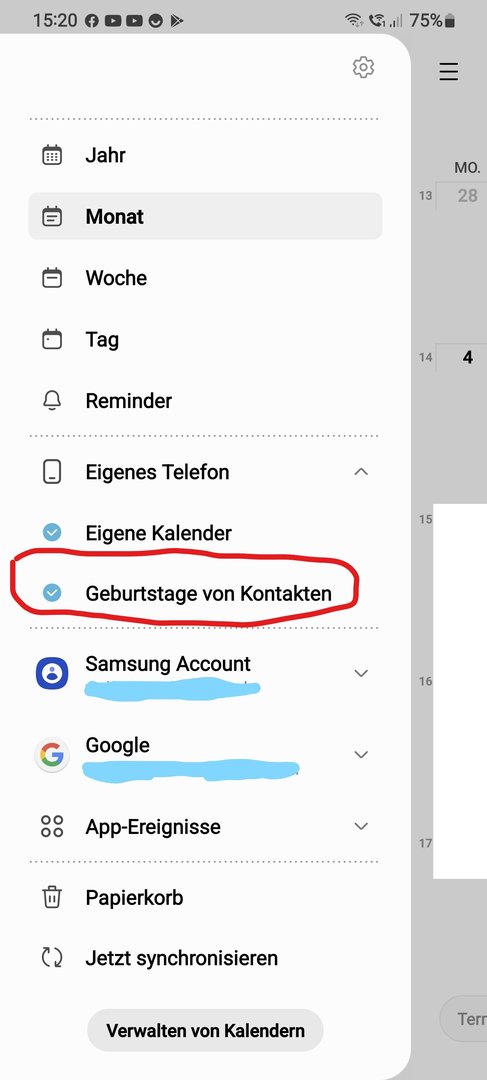
Task: Click the Samsung Account avatar icon
Action: (52, 673)
